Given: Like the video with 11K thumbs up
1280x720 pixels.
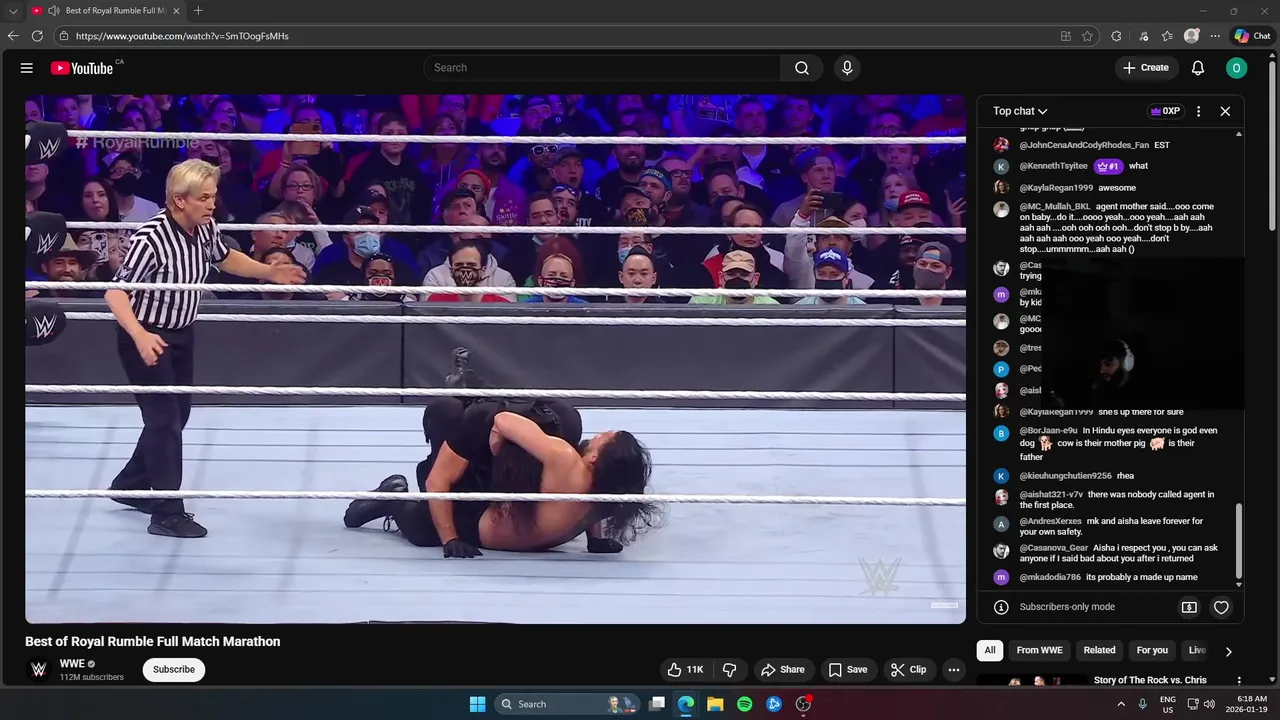Looking at the screenshot, I should [686, 670].
